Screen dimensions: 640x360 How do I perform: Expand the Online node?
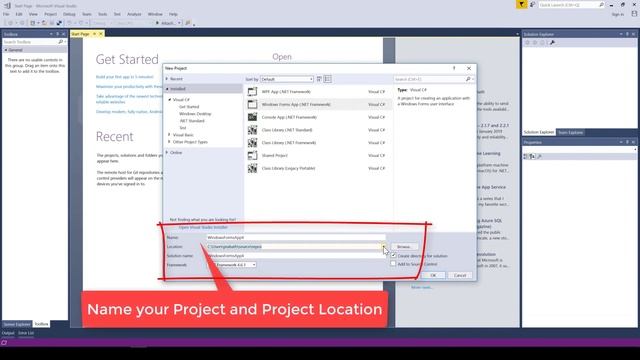click(x=167, y=152)
